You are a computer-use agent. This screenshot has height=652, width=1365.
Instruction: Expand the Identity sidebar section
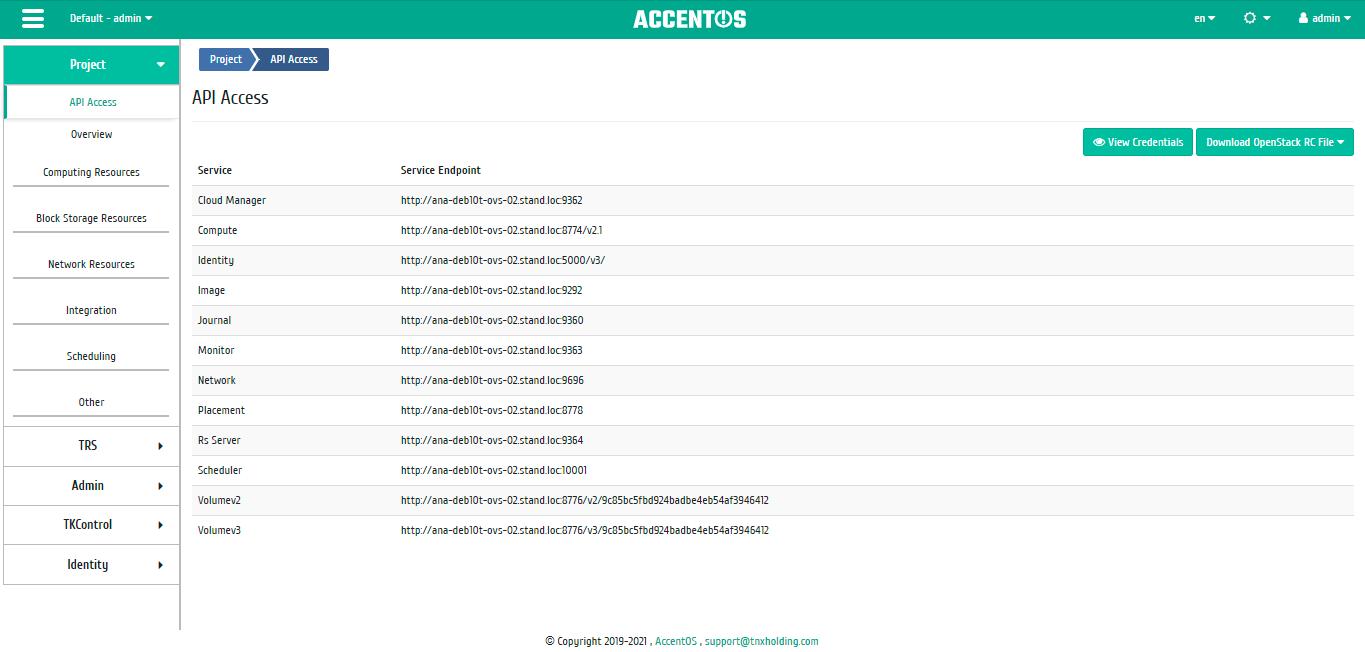pyautogui.click(x=92, y=564)
